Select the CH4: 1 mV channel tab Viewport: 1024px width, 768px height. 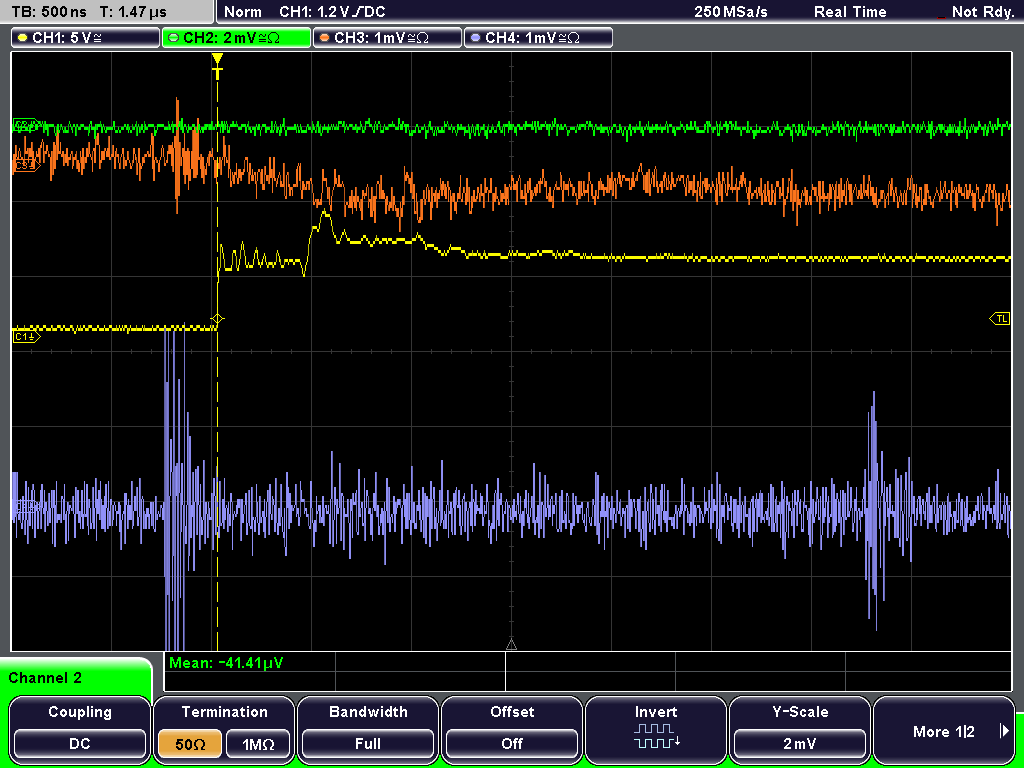[538, 37]
